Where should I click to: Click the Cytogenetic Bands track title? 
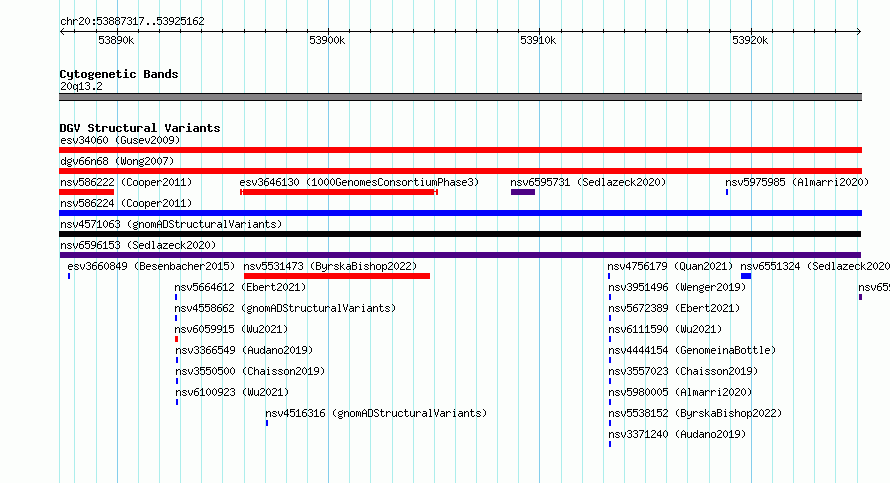coord(119,74)
